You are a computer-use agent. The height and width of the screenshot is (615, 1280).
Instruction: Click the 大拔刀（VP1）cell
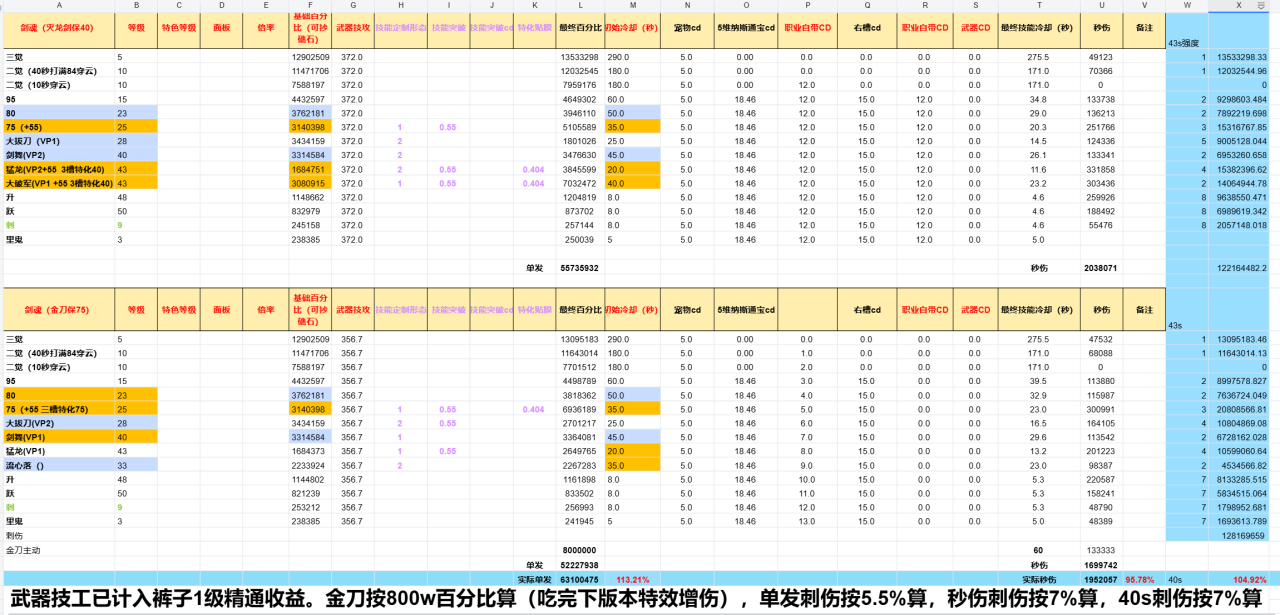tap(59, 141)
